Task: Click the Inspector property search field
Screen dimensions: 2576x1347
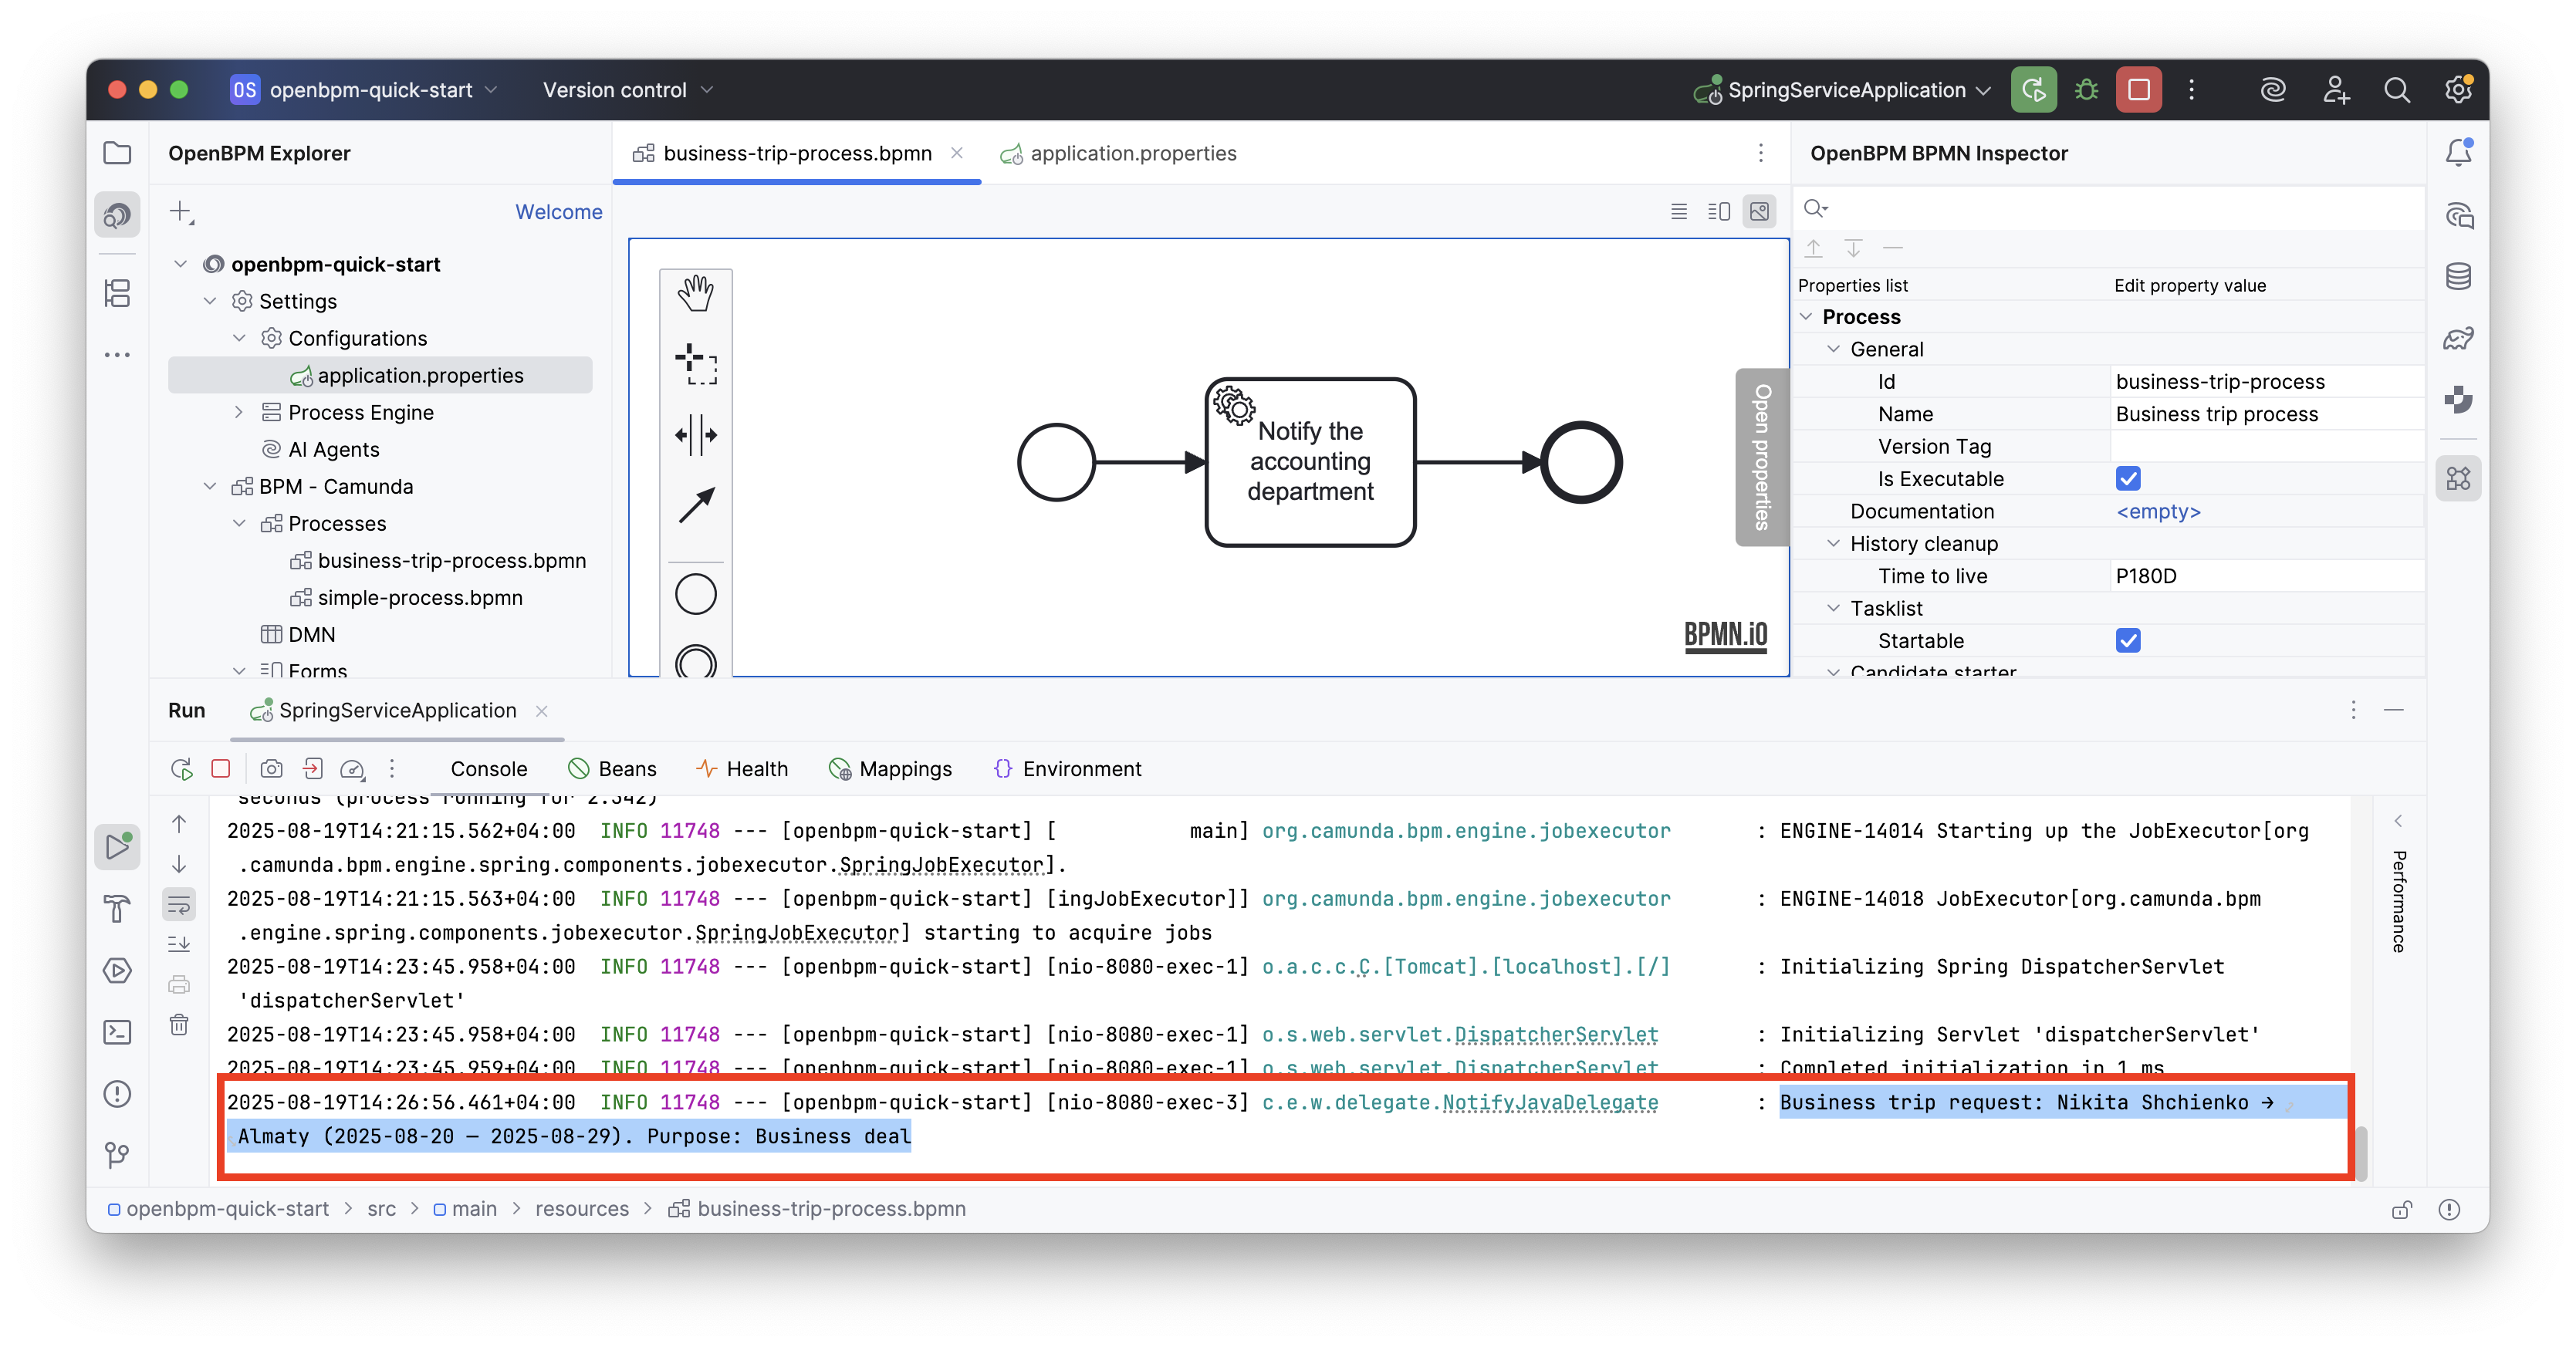Action: tap(2108, 208)
